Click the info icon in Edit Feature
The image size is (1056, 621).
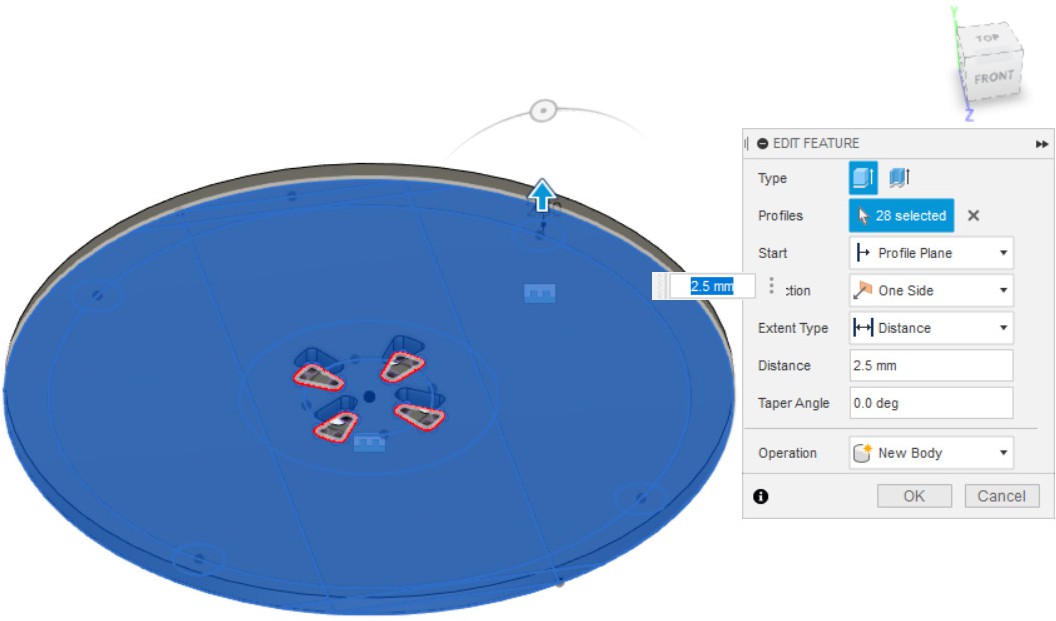point(761,496)
